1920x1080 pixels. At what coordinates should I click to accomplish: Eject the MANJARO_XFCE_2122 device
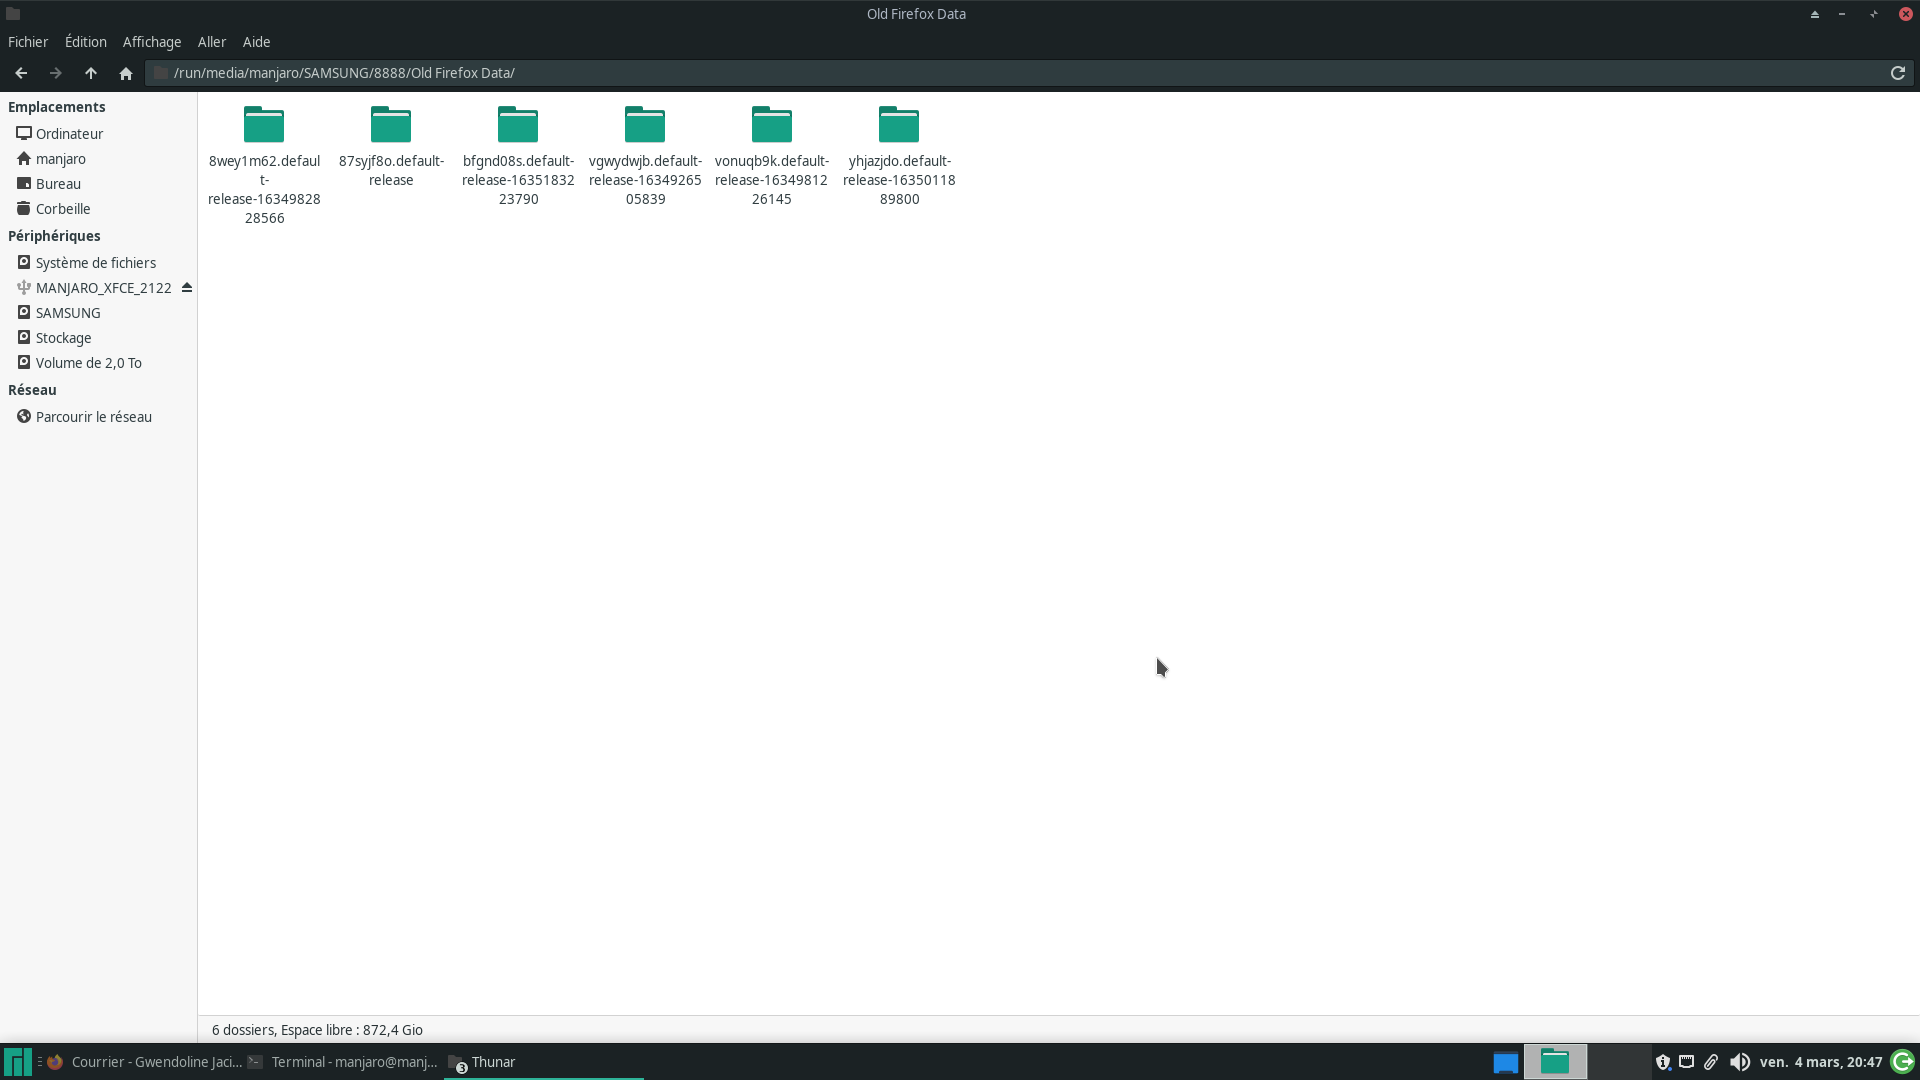pyautogui.click(x=187, y=288)
